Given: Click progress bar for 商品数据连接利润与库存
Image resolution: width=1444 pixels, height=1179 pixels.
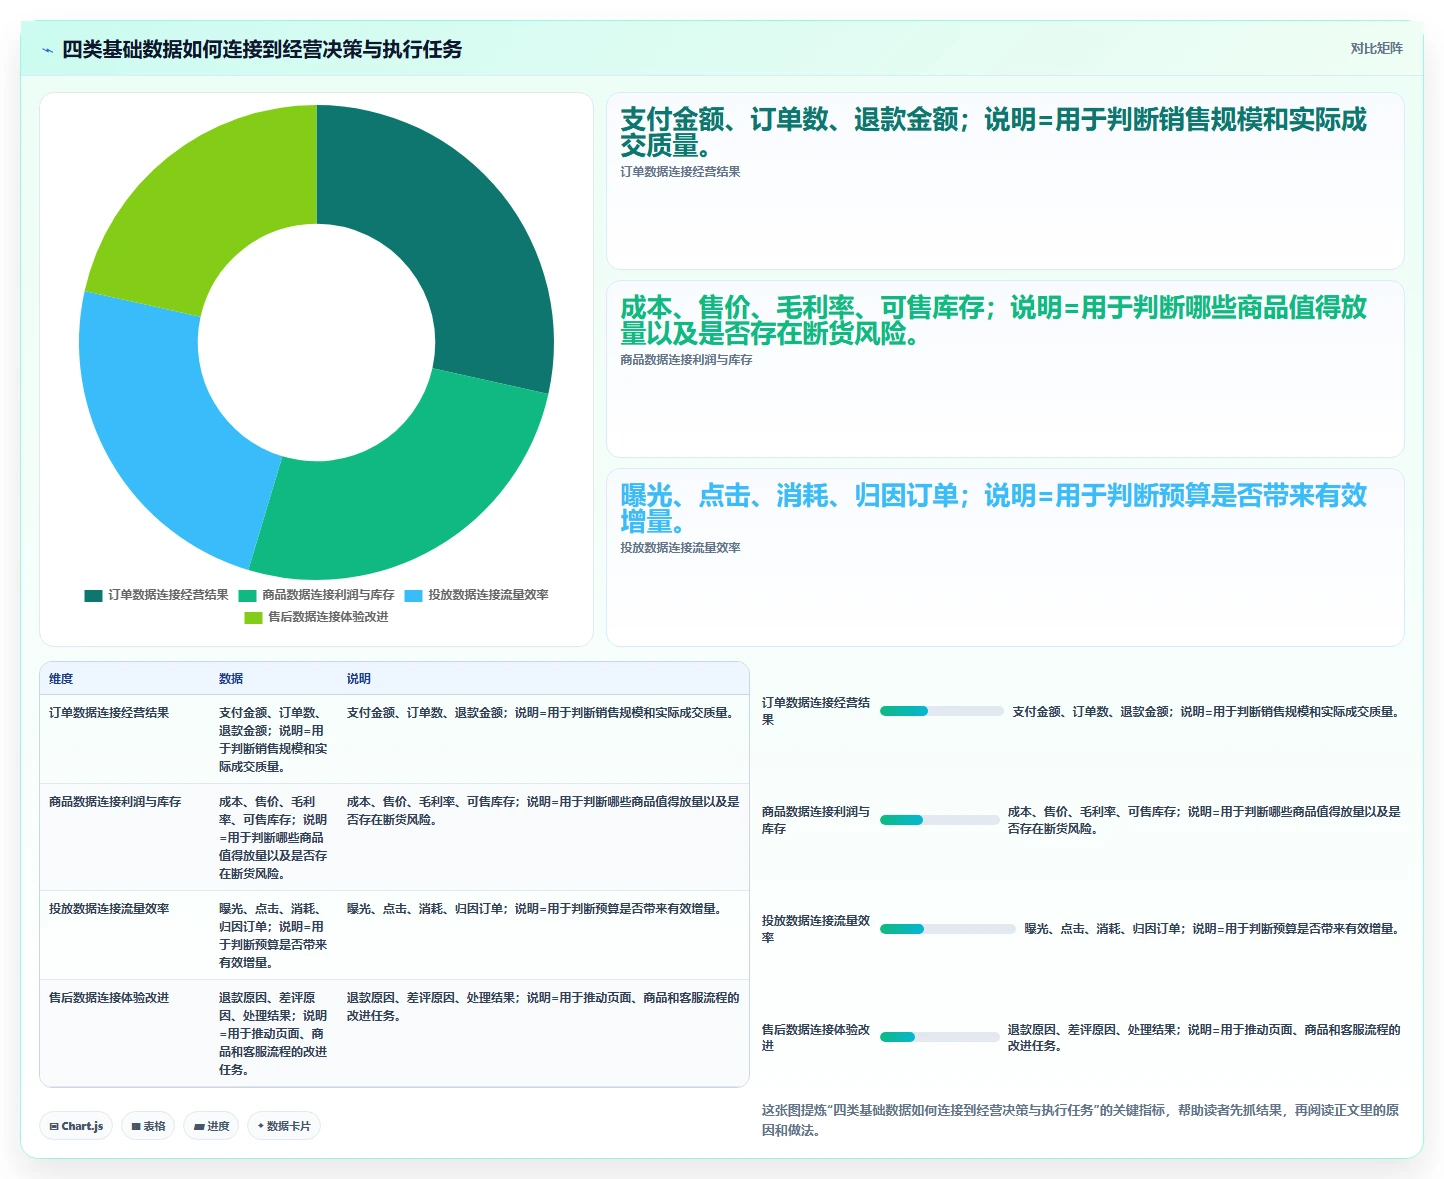Looking at the screenshot, I should [940, 820].
